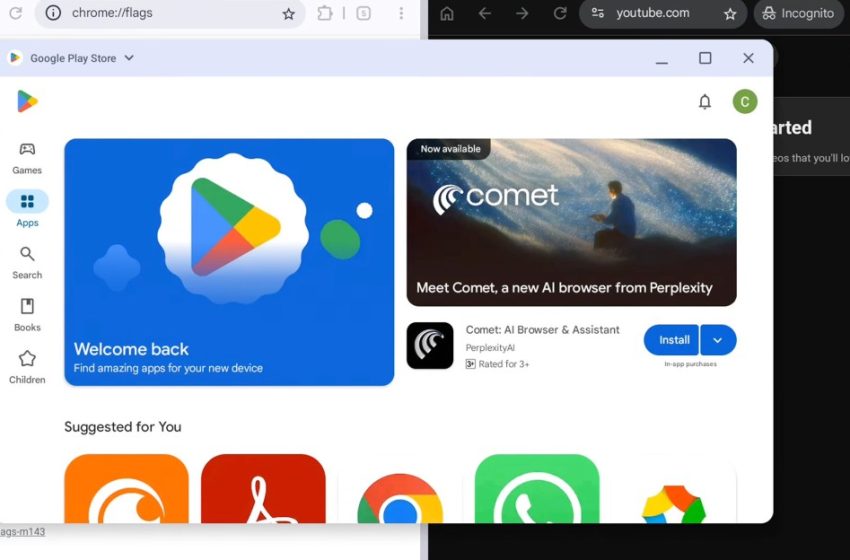Open the Adobe Acrobat suggested app
The width and height of the screenshot is (850, 560).
(263, 488)
